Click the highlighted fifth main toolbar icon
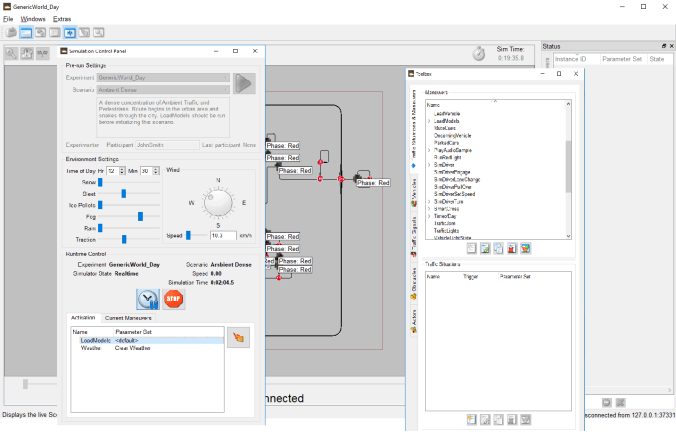The width and height of the screenshot is (676, 439). tap(70, 32)
